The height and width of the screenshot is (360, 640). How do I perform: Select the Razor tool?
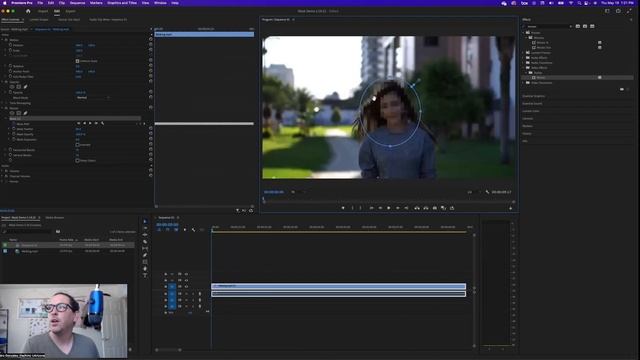coord(145,242)
